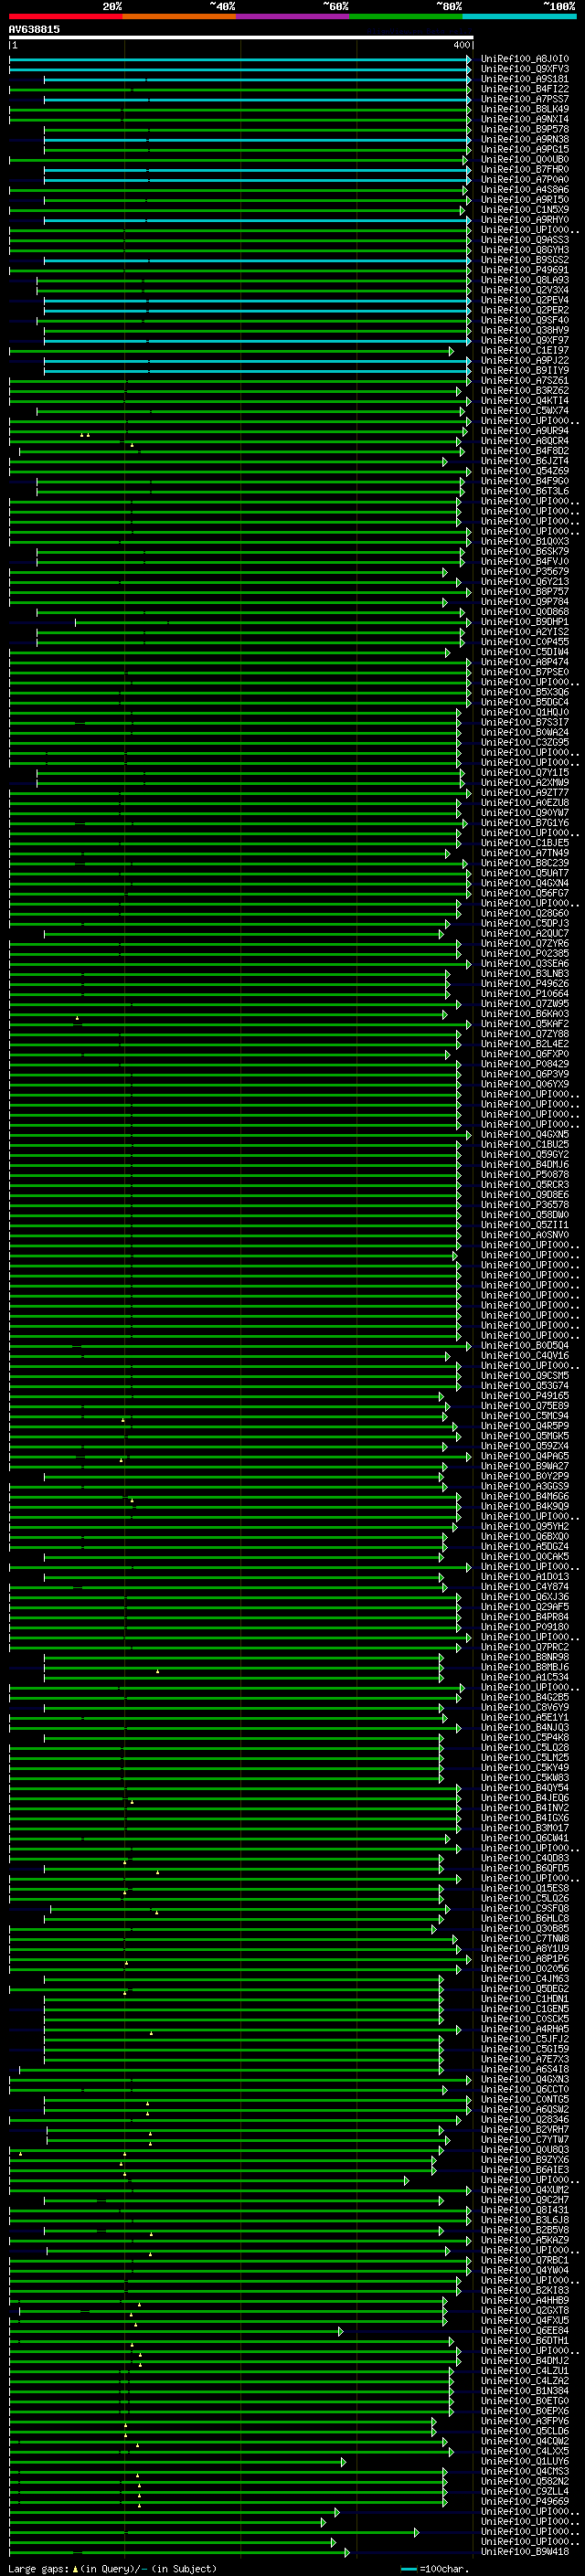Select hit UniRef100_A7PSS7
The image size is (585, 2576).
[x=525, y=99]
